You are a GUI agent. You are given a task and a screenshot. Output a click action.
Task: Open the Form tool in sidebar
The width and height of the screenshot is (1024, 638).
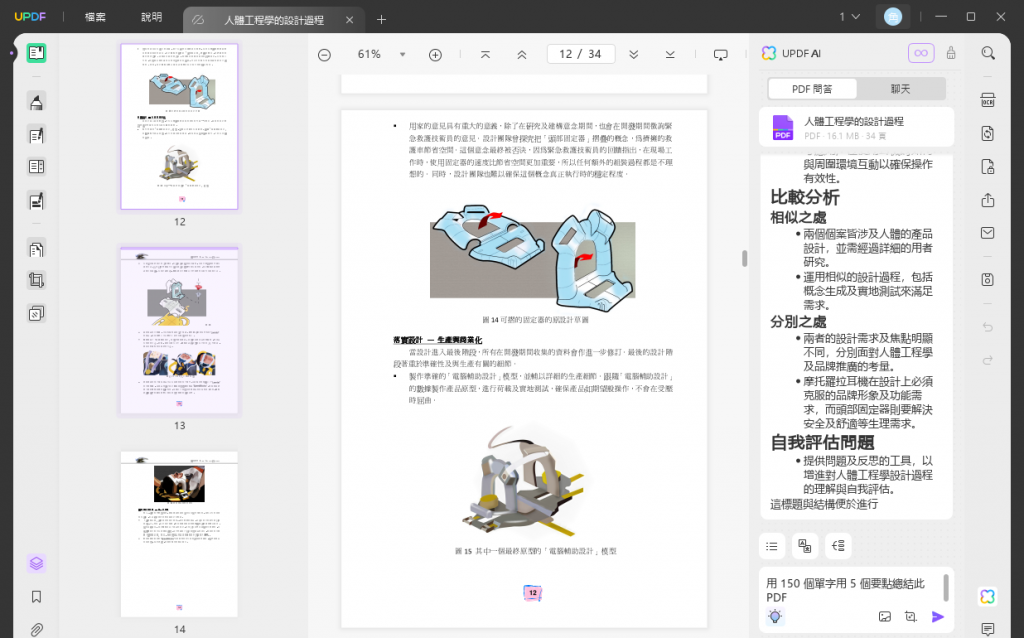36,167
